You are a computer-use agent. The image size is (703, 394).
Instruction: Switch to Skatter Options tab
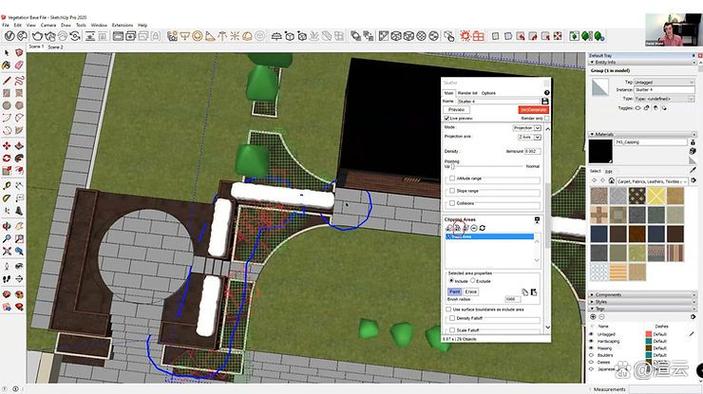488,93
